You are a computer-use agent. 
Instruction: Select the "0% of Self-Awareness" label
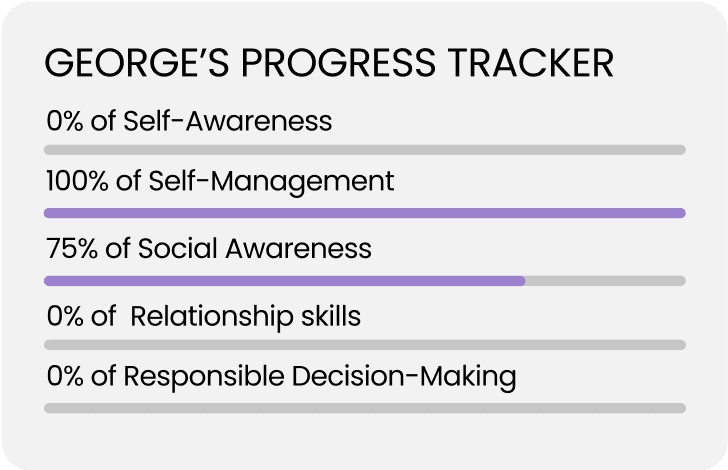coord(188,122)
